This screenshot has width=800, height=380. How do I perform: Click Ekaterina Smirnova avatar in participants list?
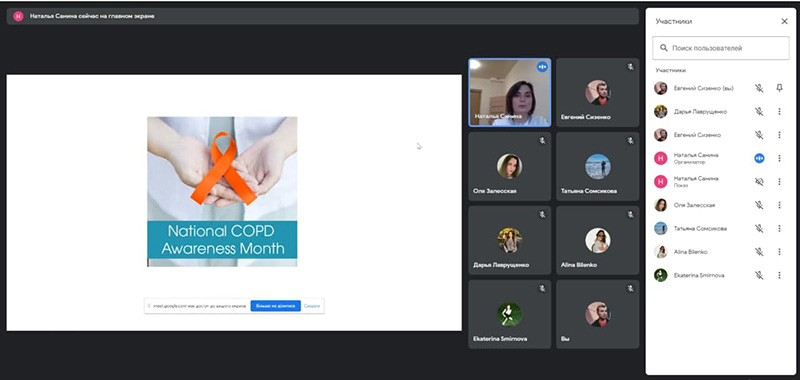click(661, 275)
